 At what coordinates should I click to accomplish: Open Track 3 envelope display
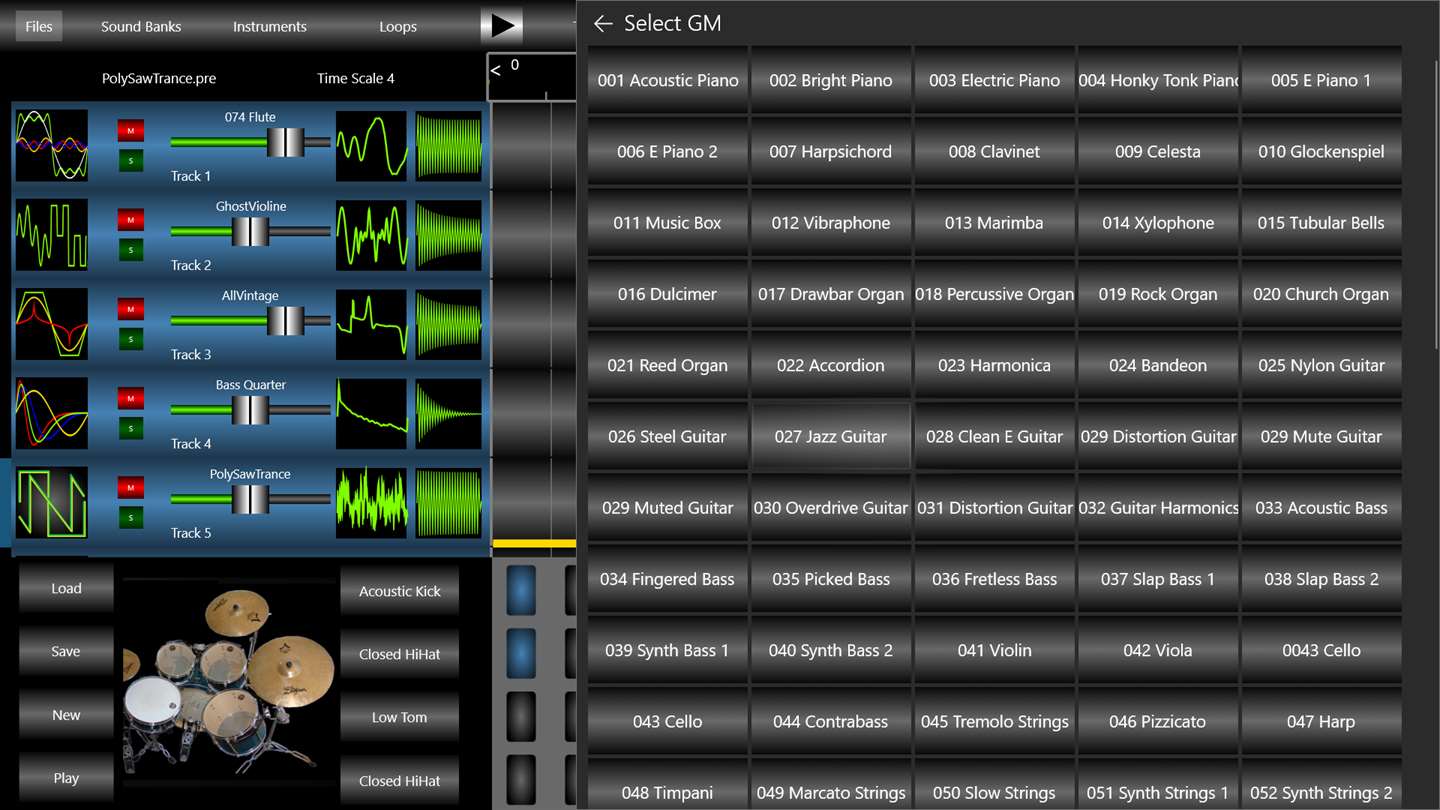click(x=449, y=324)
